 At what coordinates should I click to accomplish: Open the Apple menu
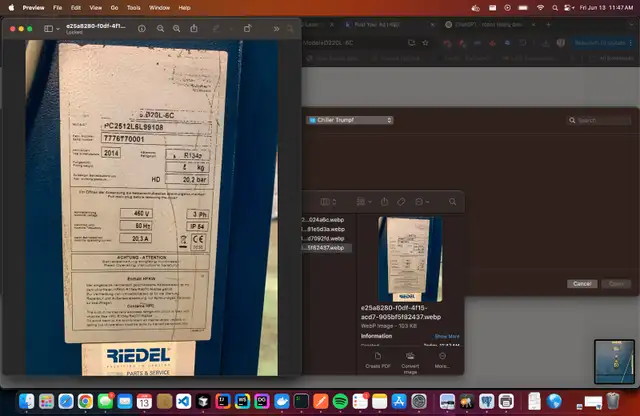pyautogui.click(x=11, y=7)
